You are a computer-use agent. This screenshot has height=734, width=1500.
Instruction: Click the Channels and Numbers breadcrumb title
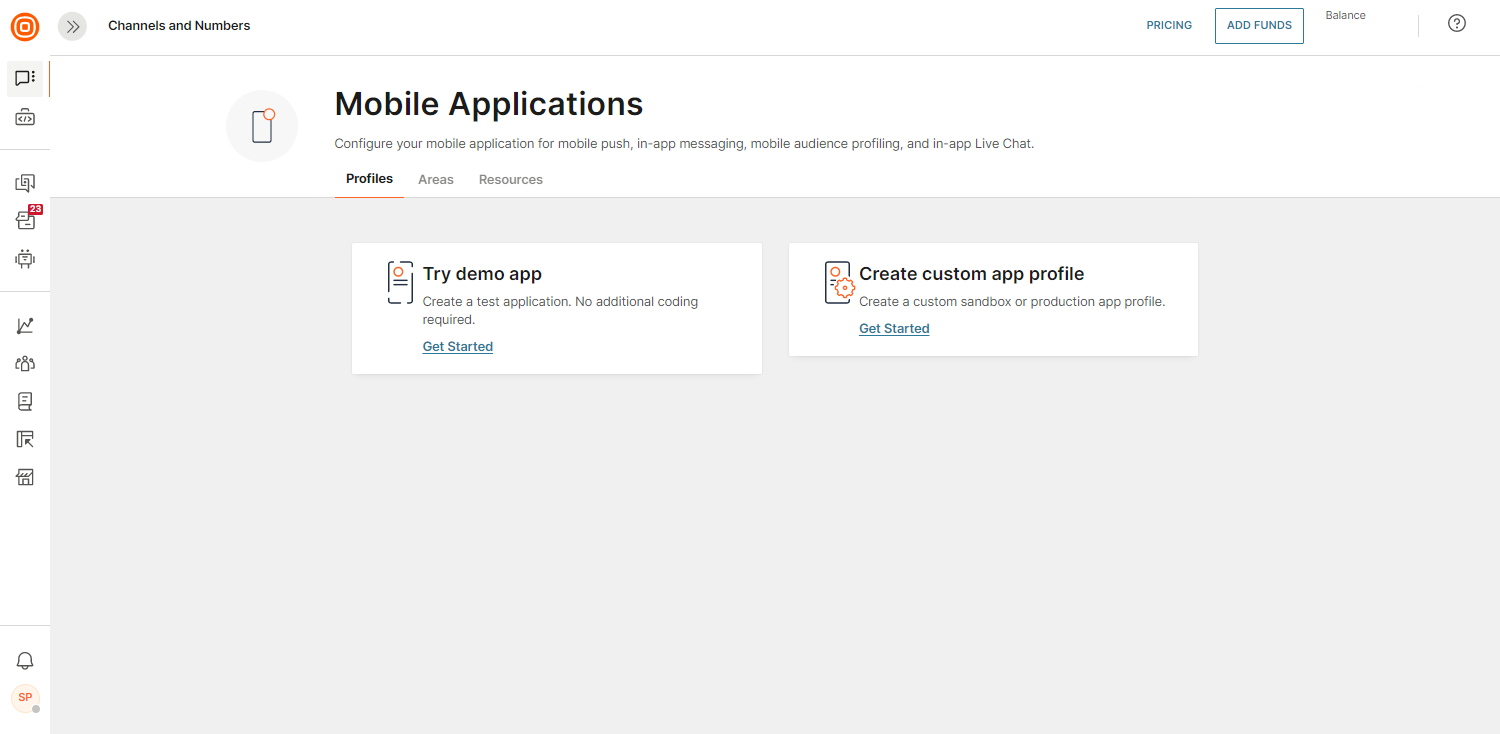point(179,26)
